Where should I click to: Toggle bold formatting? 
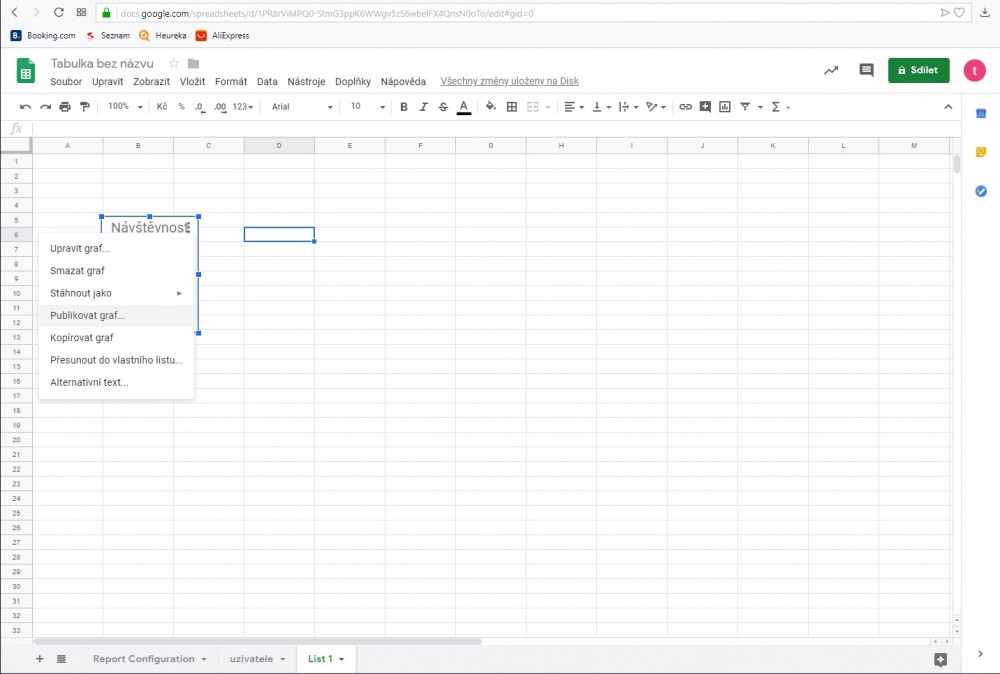(404, 107)
